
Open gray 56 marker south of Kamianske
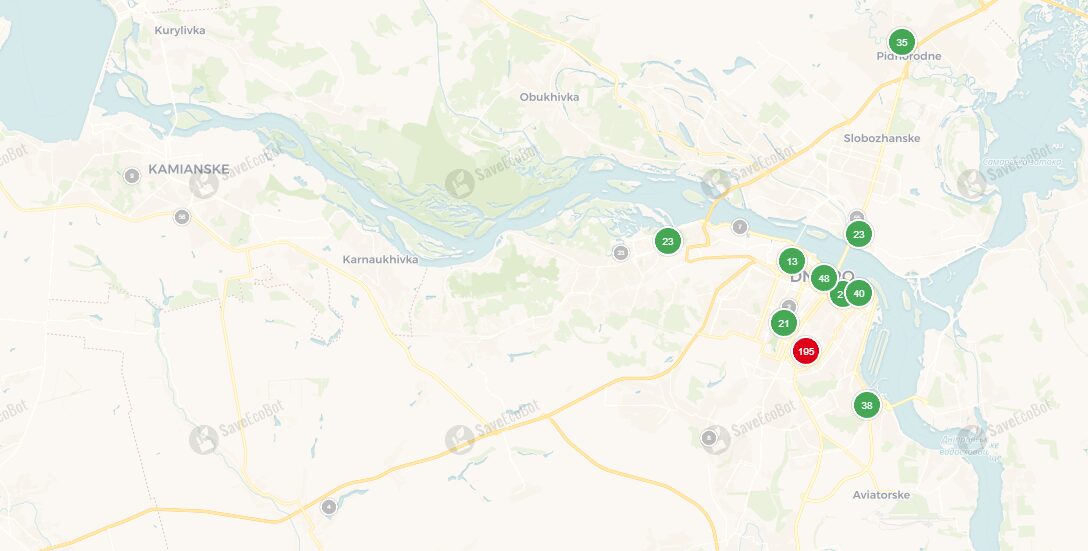(x=182, y=217)
